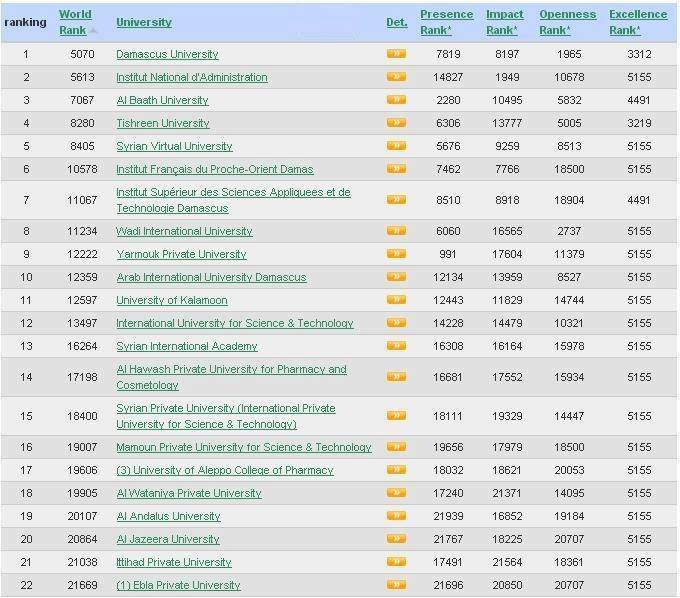Sort by Excellence Rank header

[x=638, y=22]
